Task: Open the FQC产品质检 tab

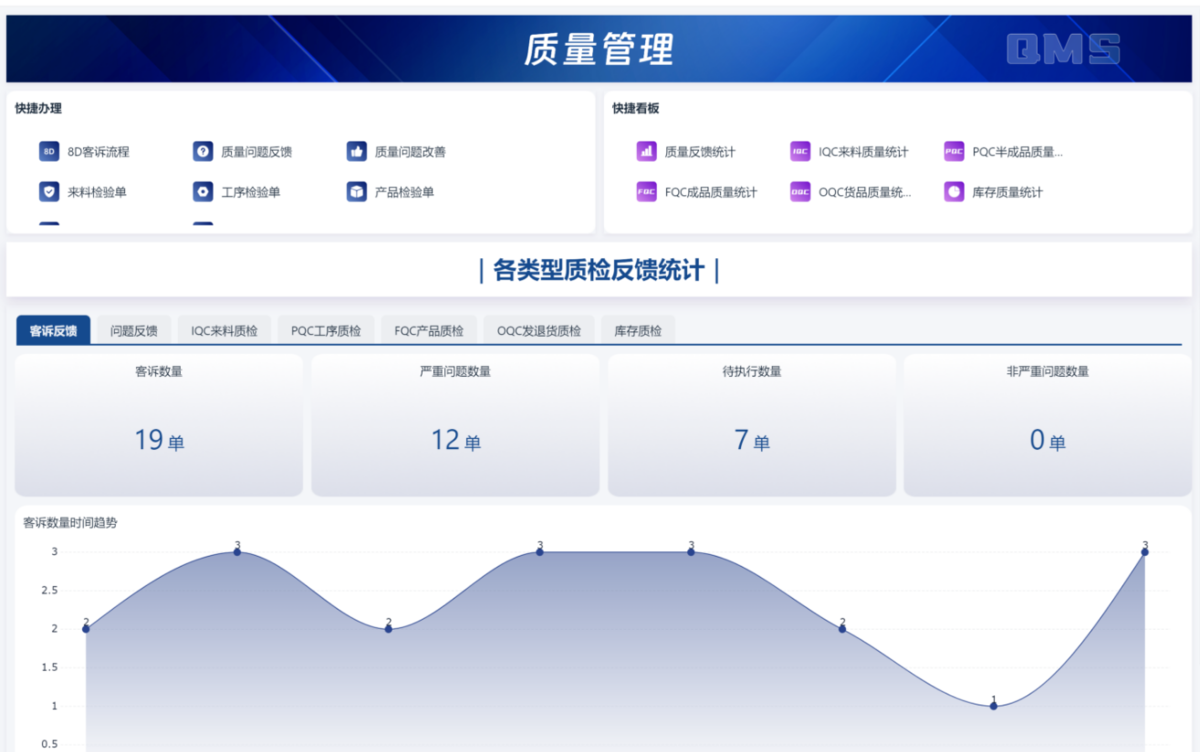Action: click(x=429, y=331)
